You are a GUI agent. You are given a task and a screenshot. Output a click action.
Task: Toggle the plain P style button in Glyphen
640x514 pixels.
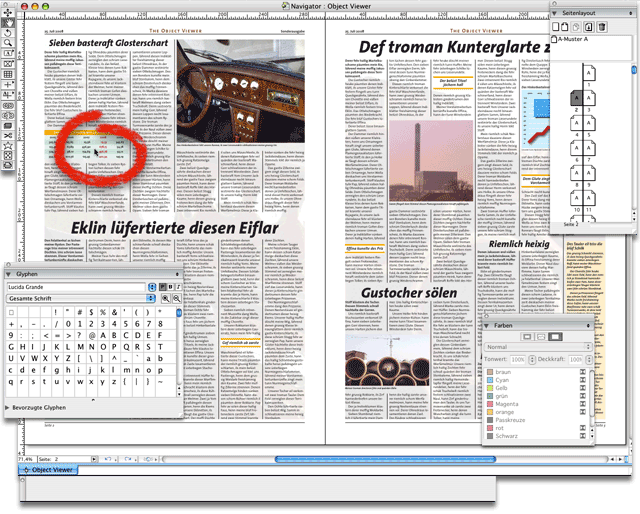[x=162, y=287]
